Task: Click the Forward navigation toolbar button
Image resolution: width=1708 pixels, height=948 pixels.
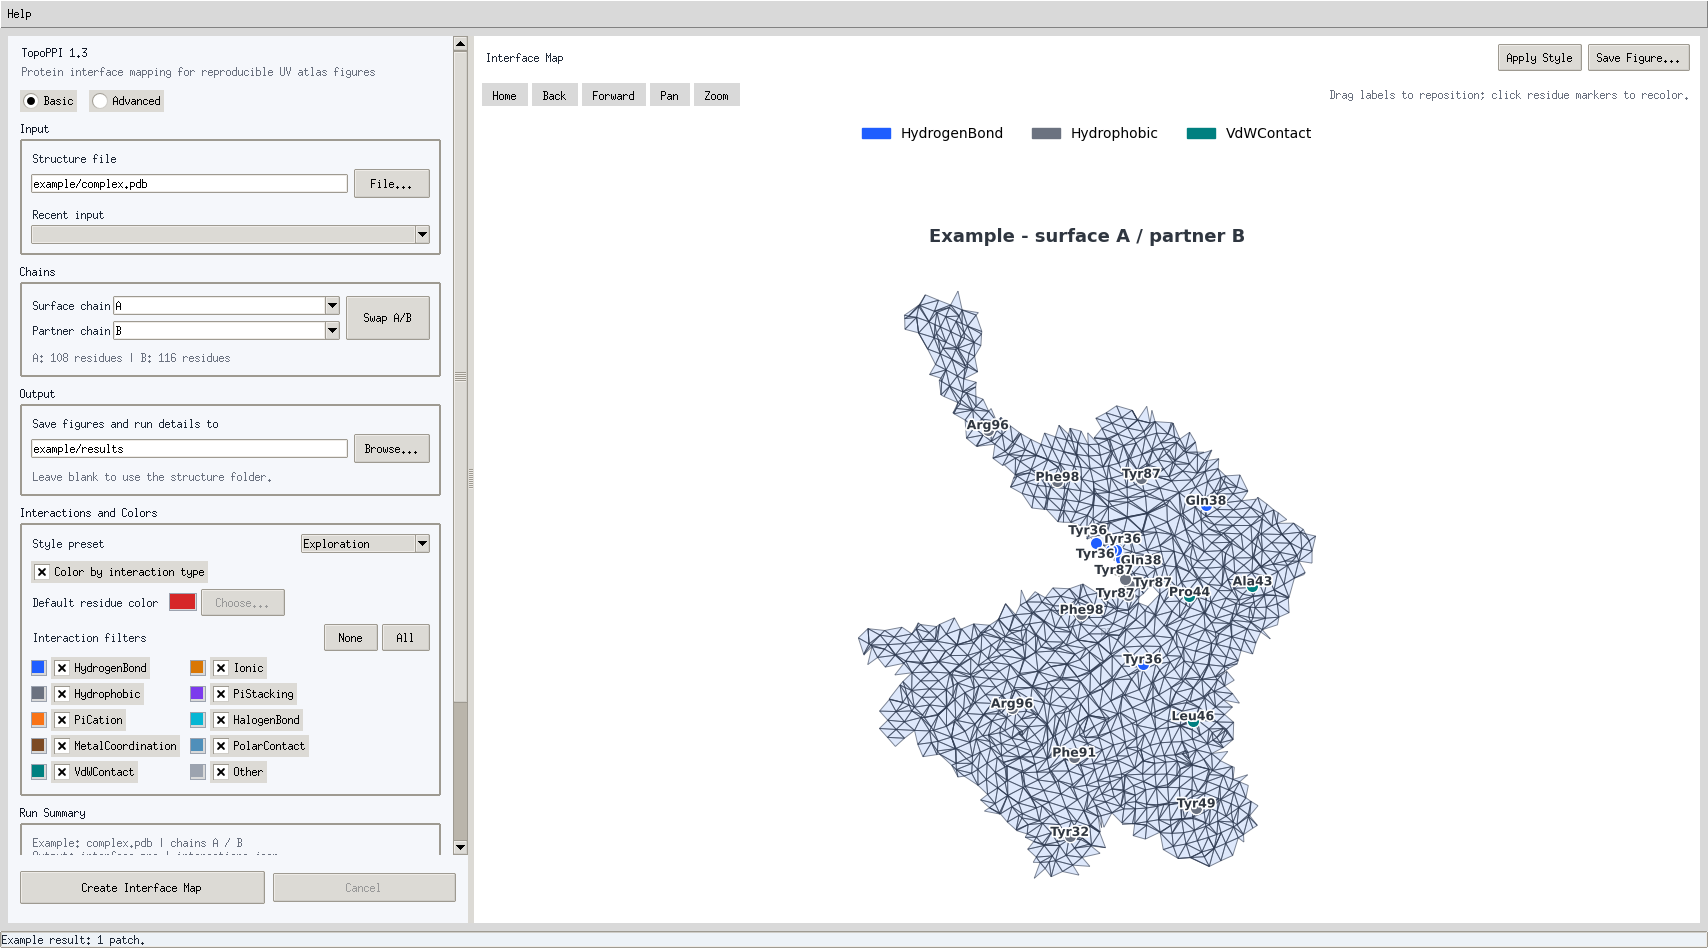Action: [x=613, y=96]
